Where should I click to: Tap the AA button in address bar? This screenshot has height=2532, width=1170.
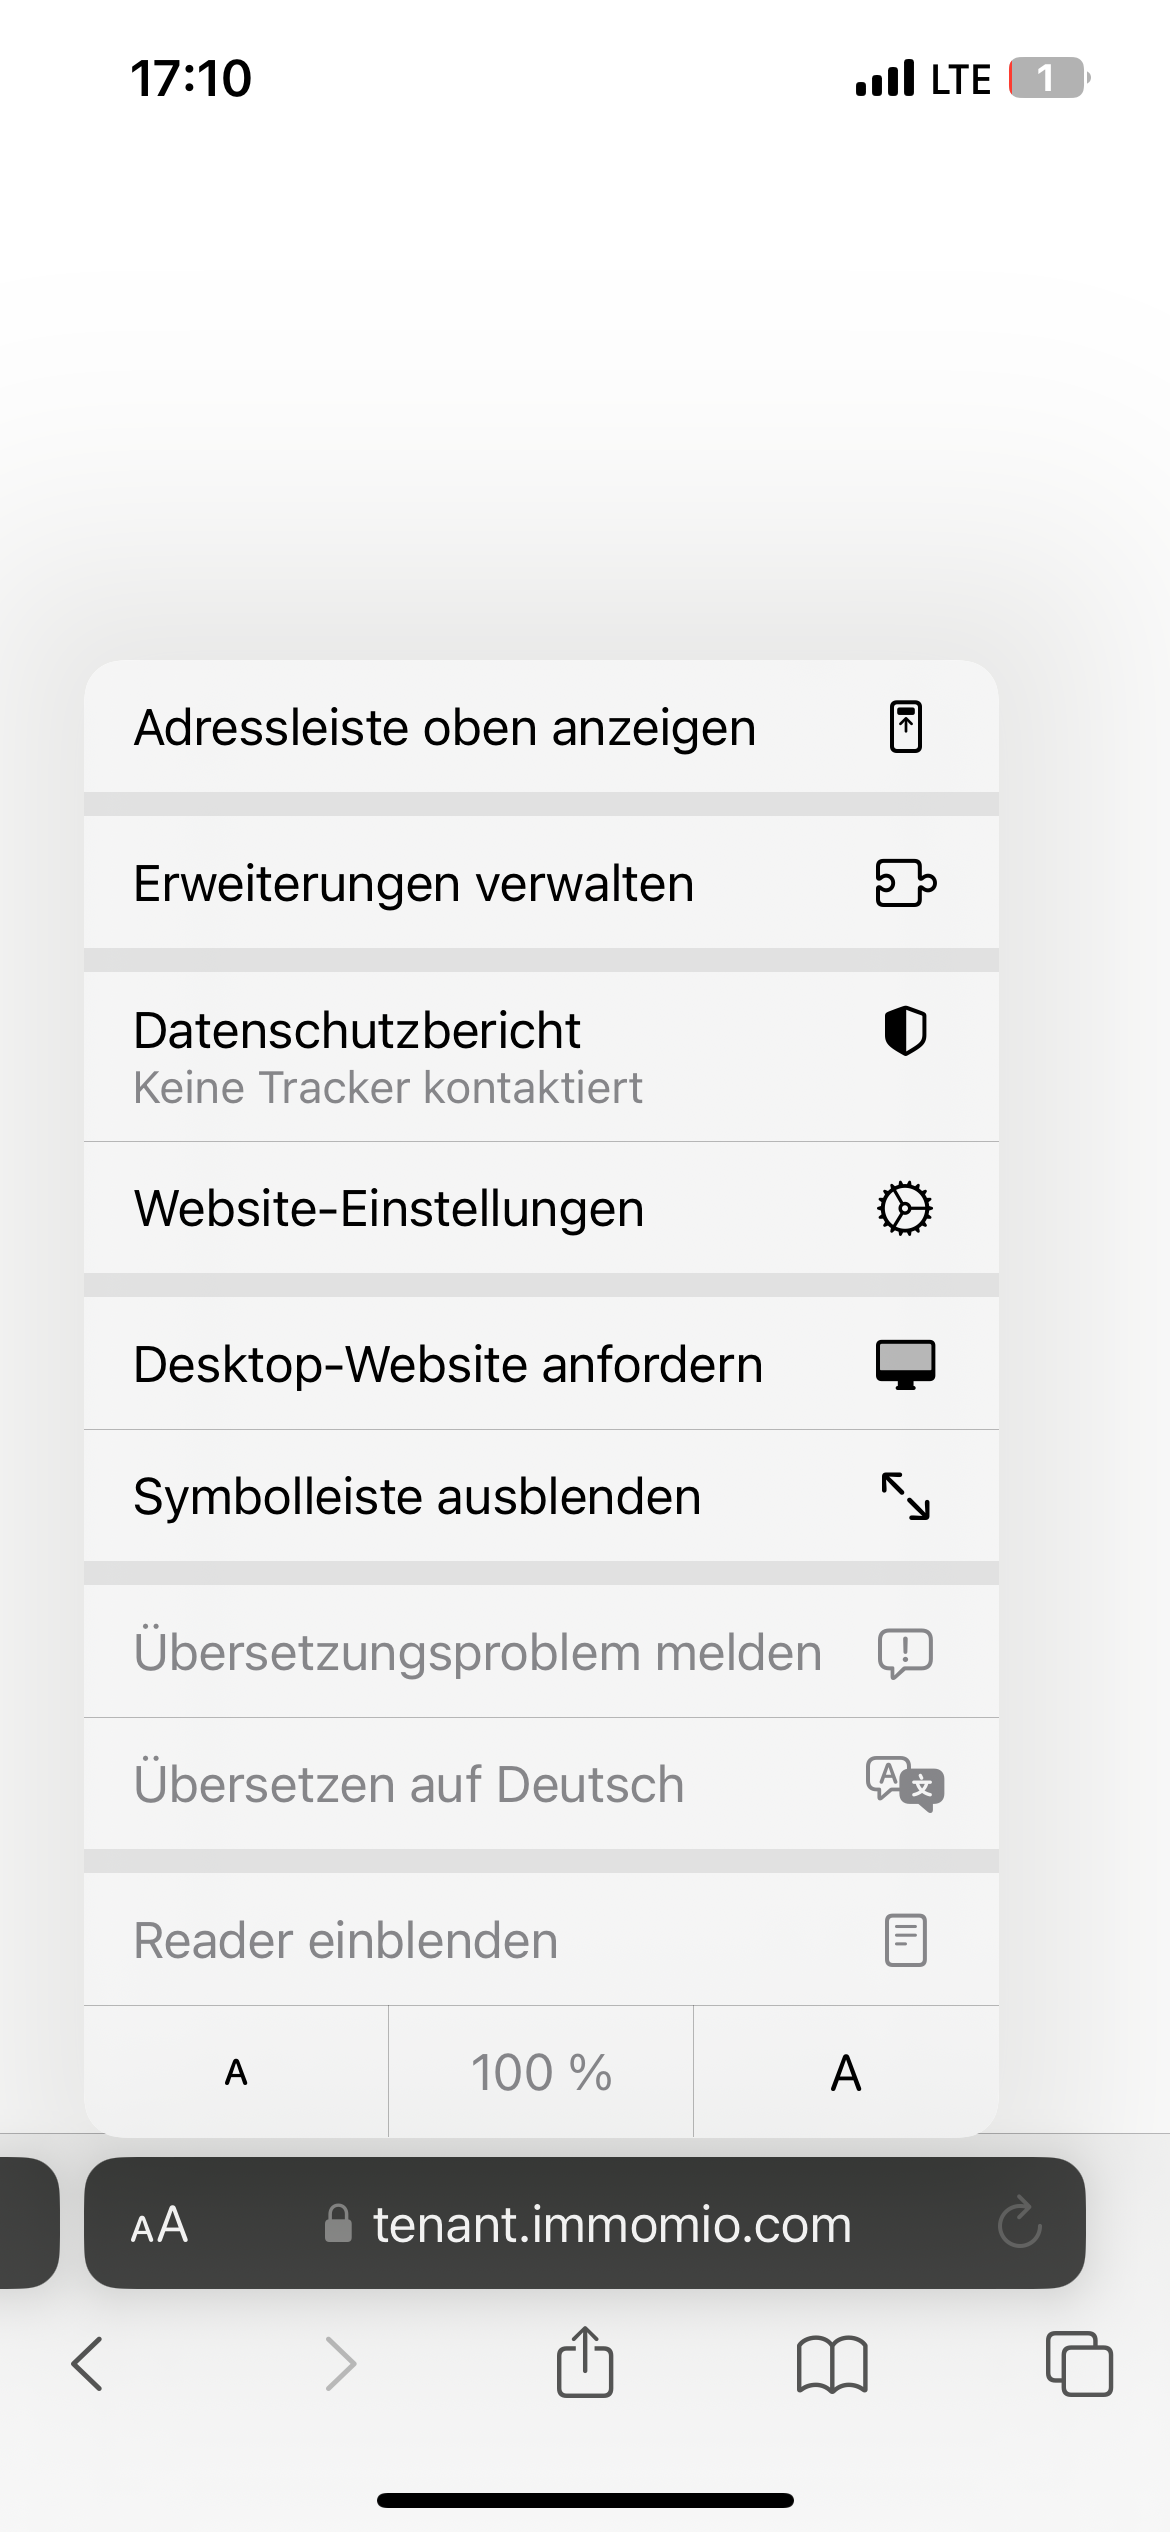tap(160, 2224)
